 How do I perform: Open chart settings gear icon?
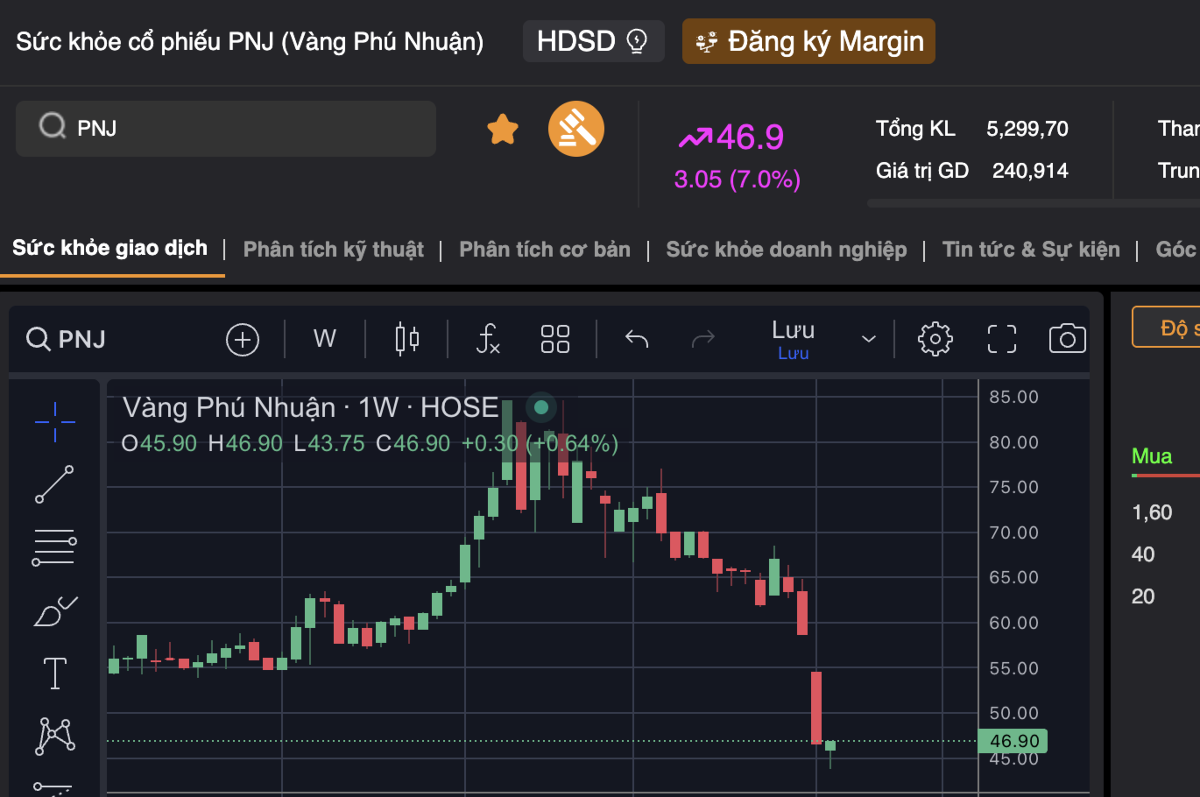tap(935, 339)
